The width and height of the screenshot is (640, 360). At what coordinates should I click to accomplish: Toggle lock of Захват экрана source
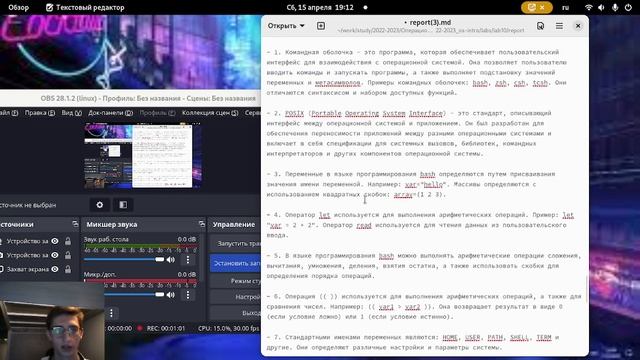point(68,269)
